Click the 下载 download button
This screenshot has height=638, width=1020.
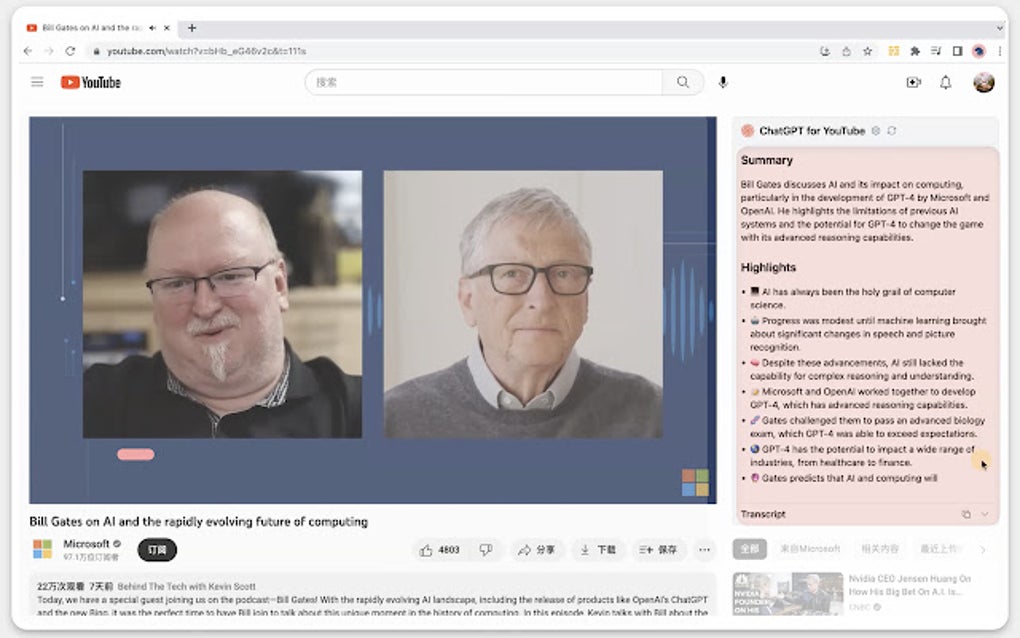point(598,550)
